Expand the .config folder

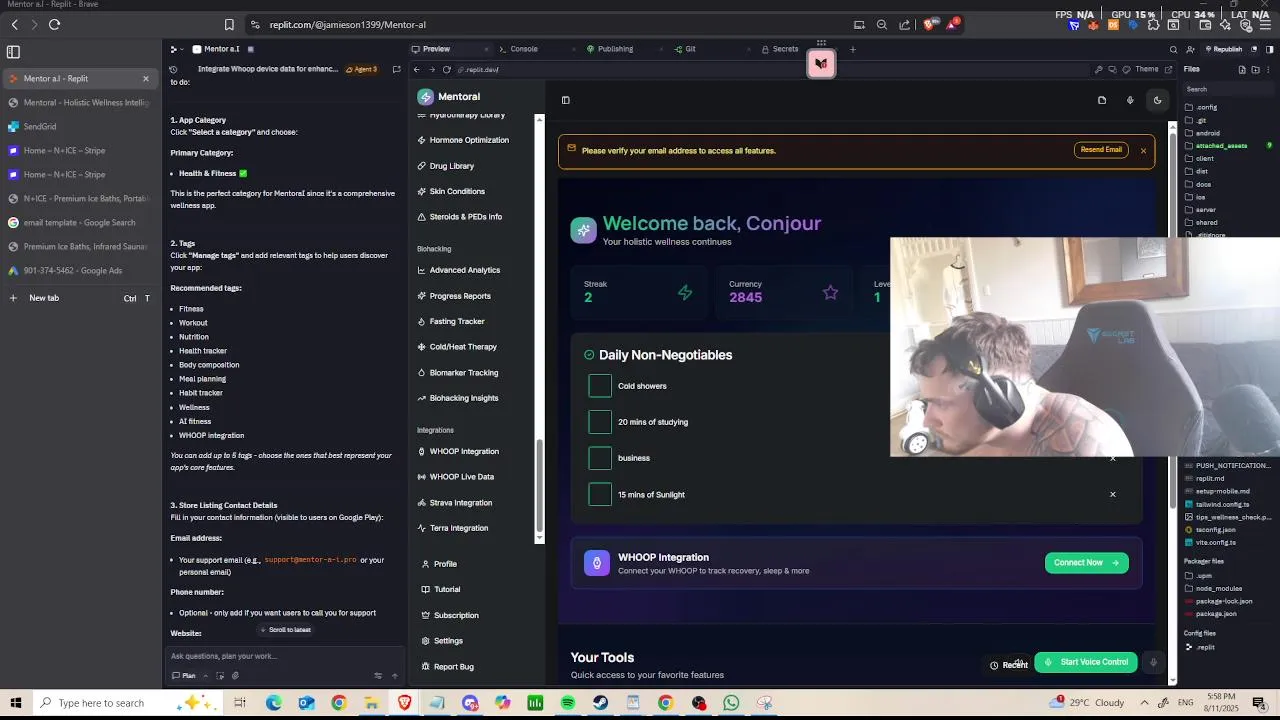point(1201,107)
